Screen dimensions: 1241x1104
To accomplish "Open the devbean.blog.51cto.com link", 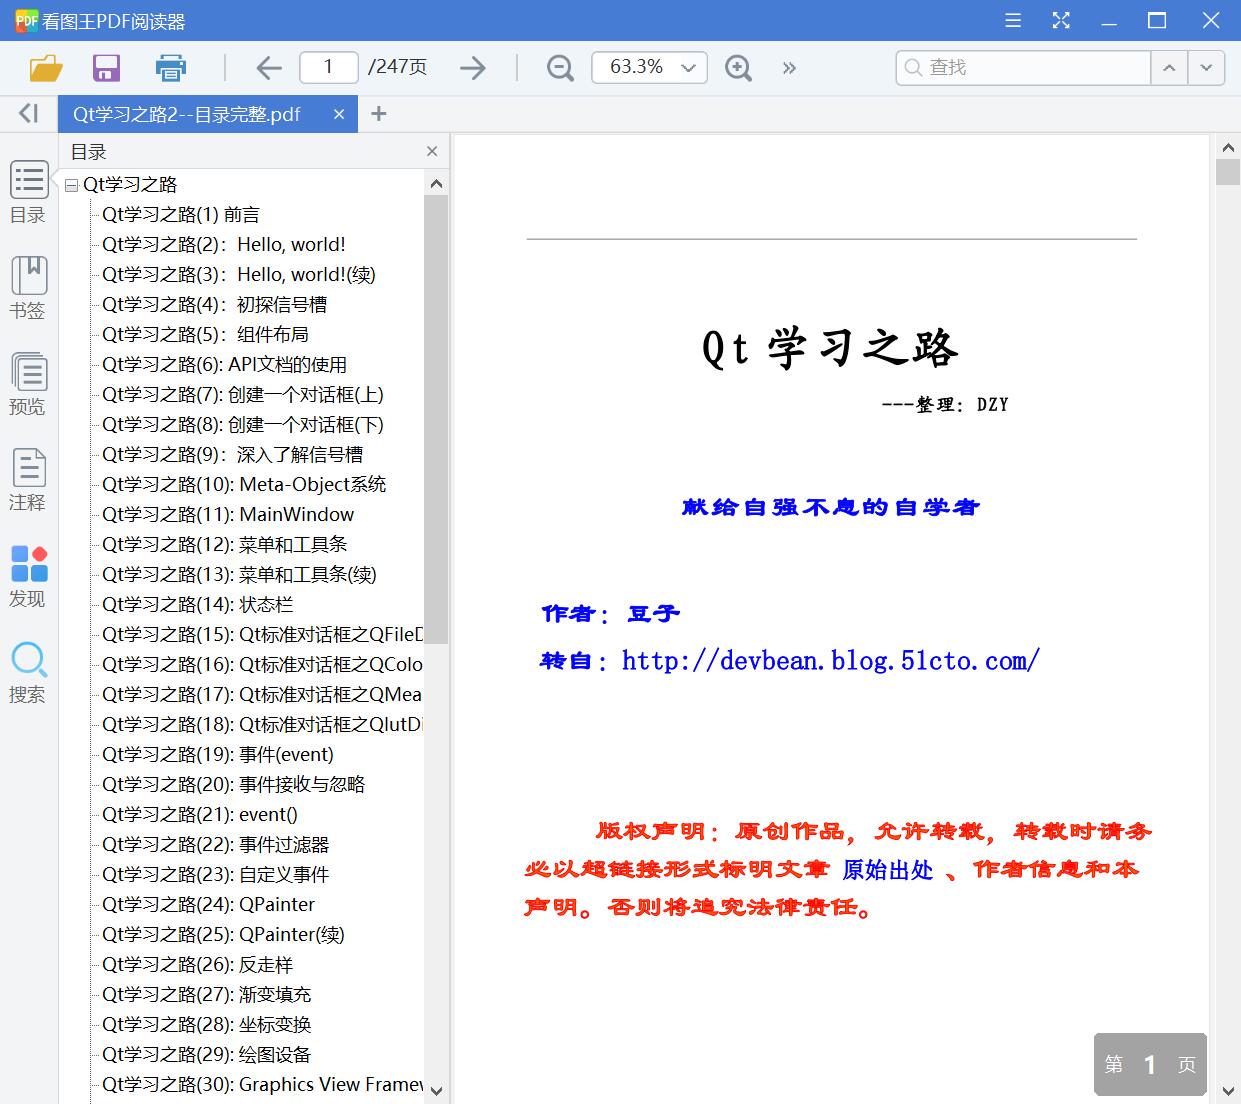I will pyautogui.click(x=830, y=659).
